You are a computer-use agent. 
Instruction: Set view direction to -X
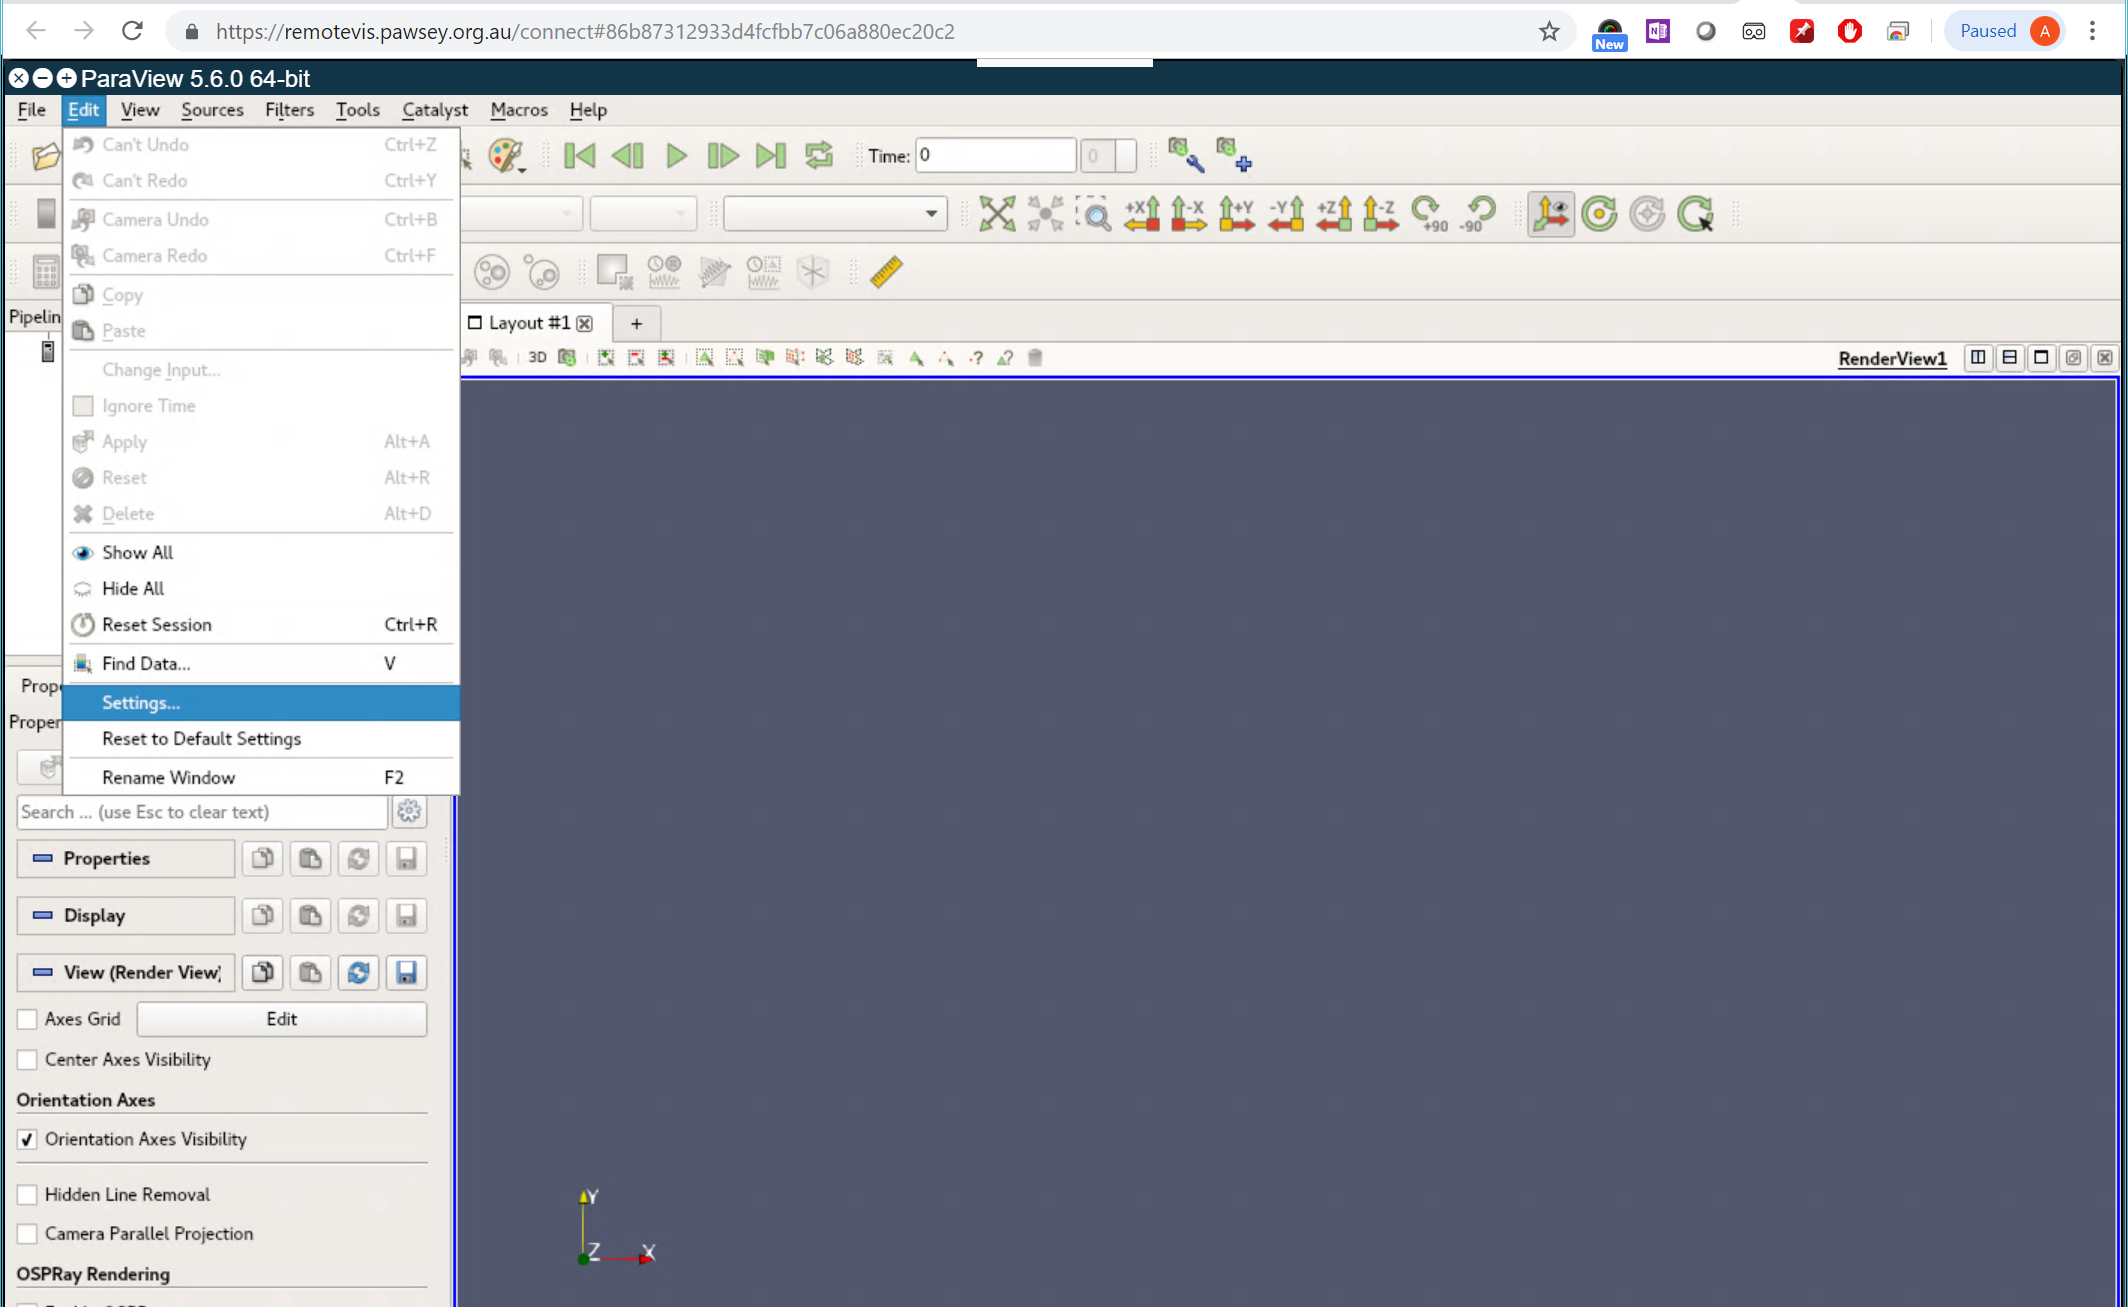point(1189,213)
